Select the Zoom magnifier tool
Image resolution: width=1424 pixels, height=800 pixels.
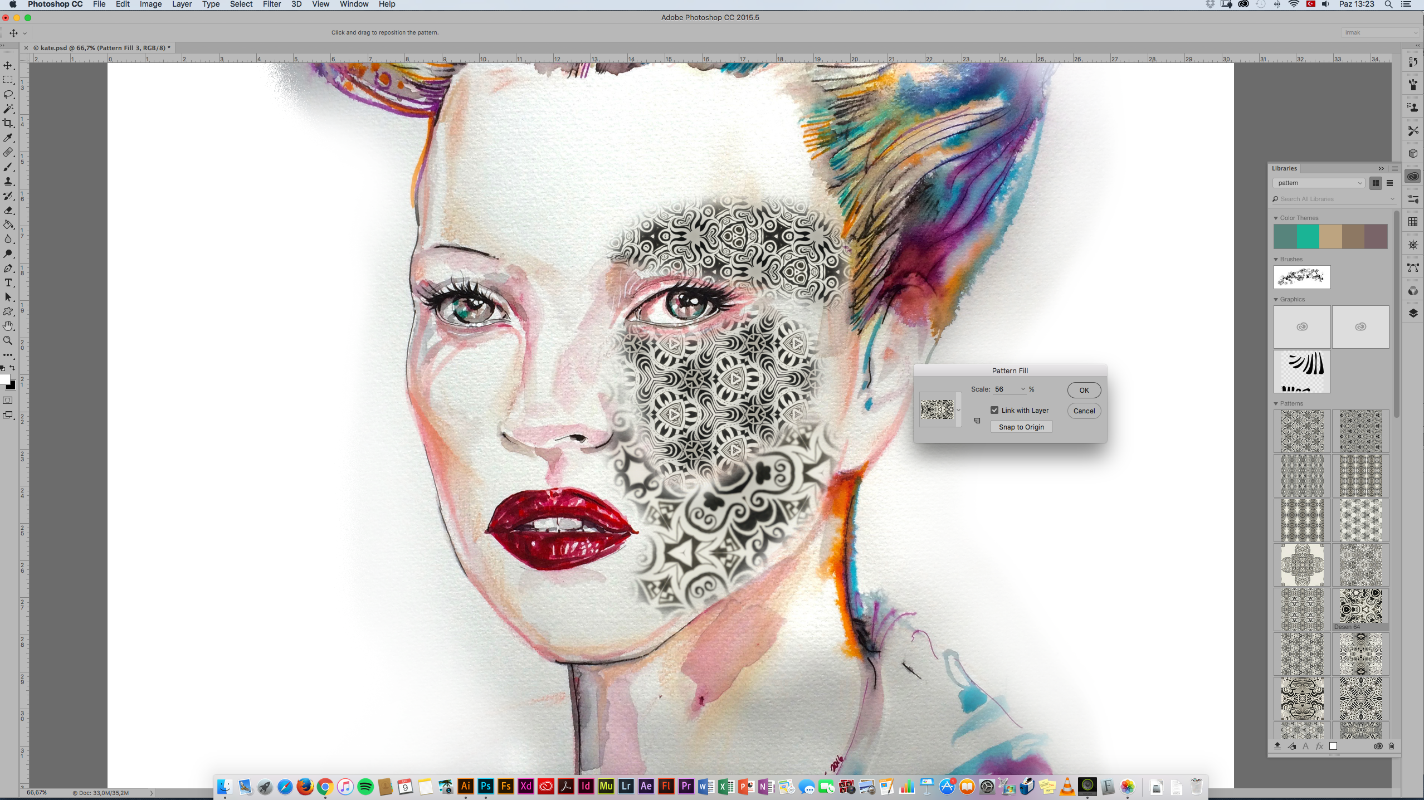(x=9, y=340)
